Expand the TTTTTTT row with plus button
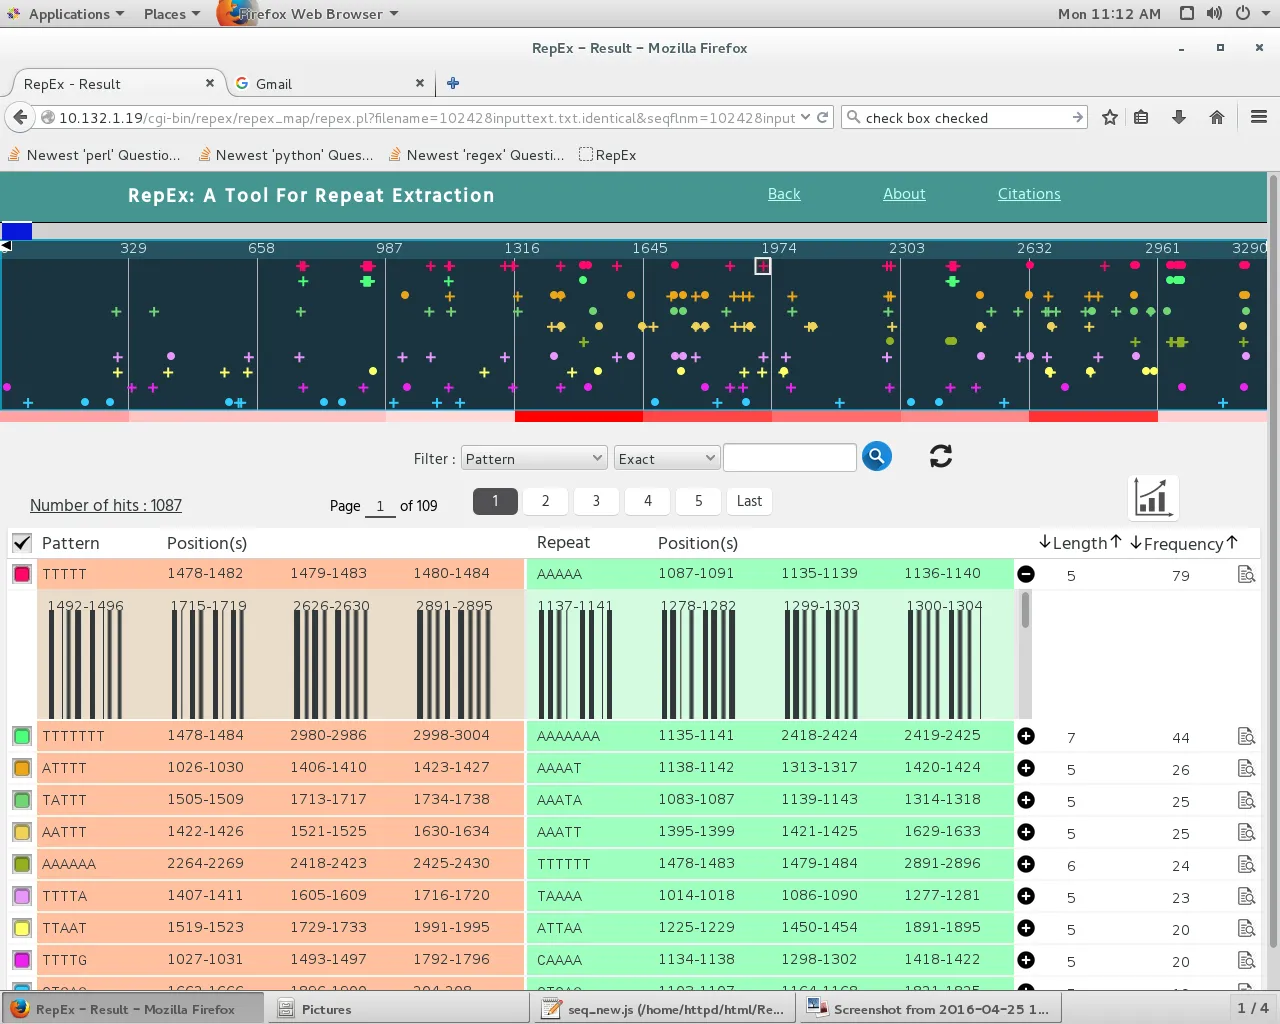 pos(1026,736)
